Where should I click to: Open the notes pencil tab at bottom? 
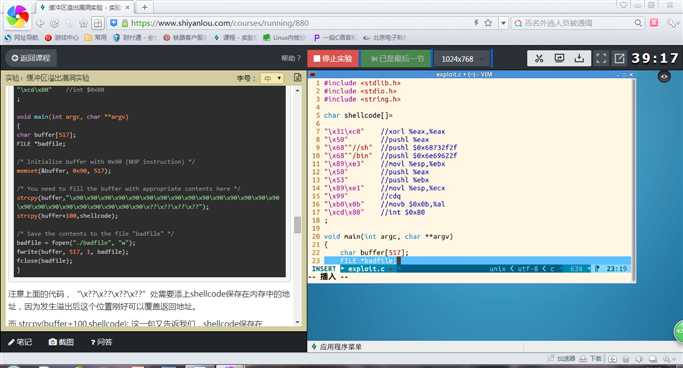point(20,342)
